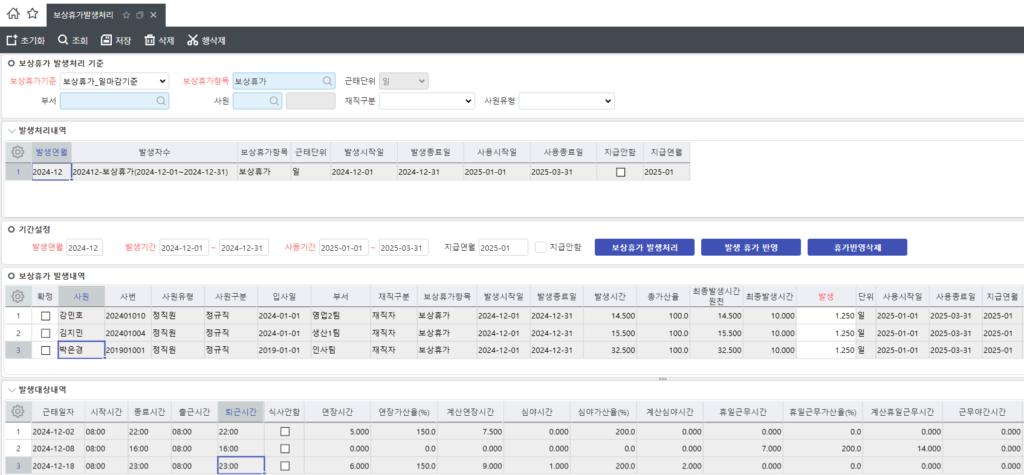Click the 초기화 toolbar button
Screen dimensions: 1024x475
coord(25,41)
